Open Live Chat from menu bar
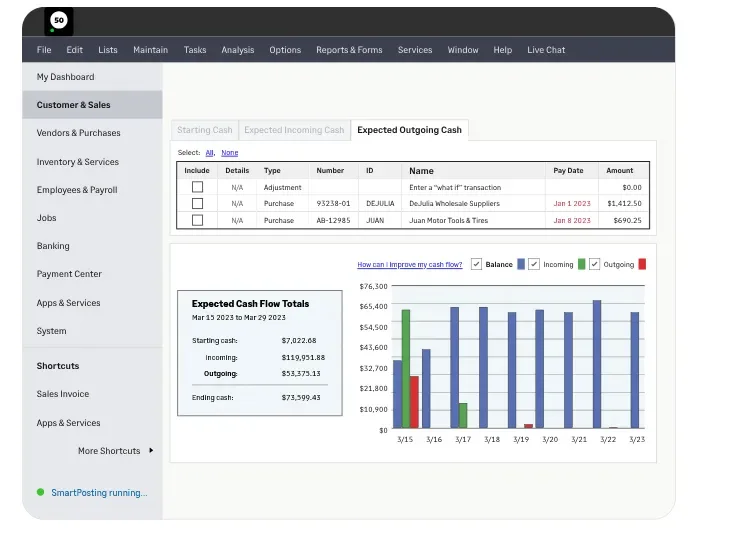Screen dimensions: 739x539 click(546, 50)
